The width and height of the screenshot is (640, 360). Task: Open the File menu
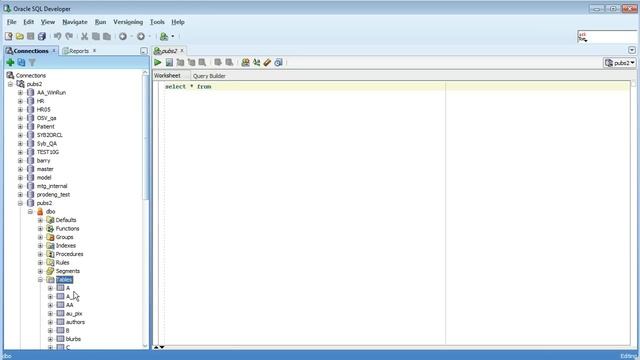pyautogui.click(x=11, y=22)
